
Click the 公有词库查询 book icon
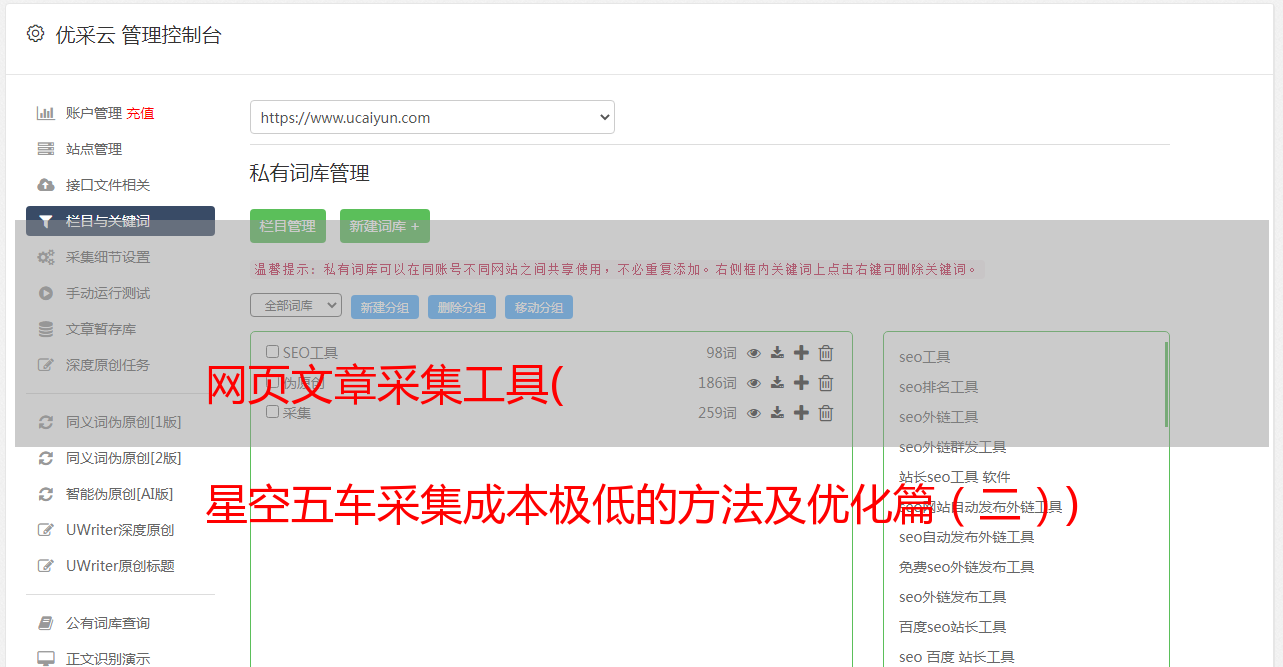pyautogui.click(x=46, y=623)
